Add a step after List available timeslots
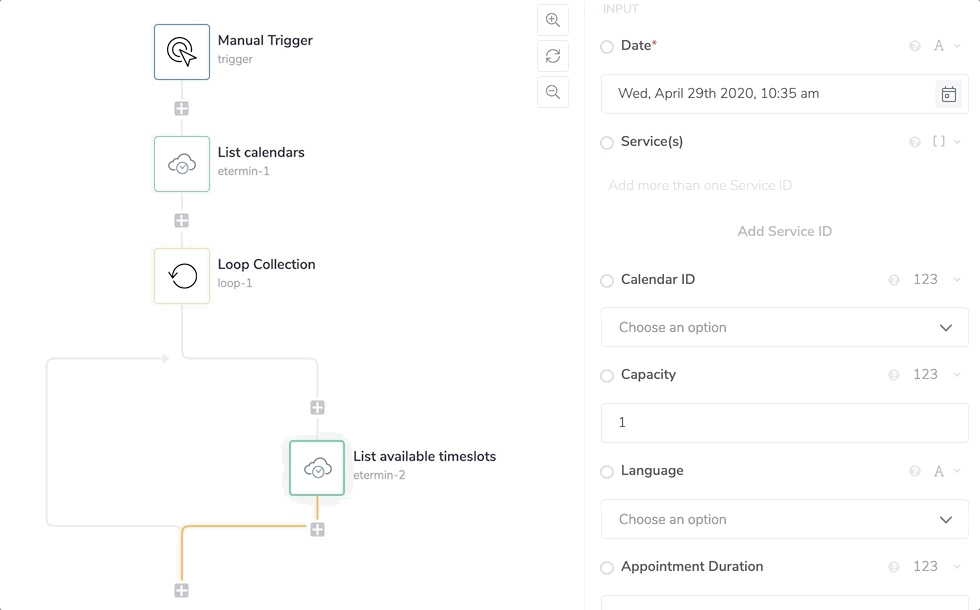Image resolution: width=980 pixels, height=610 pixels. tap(317, 529)
